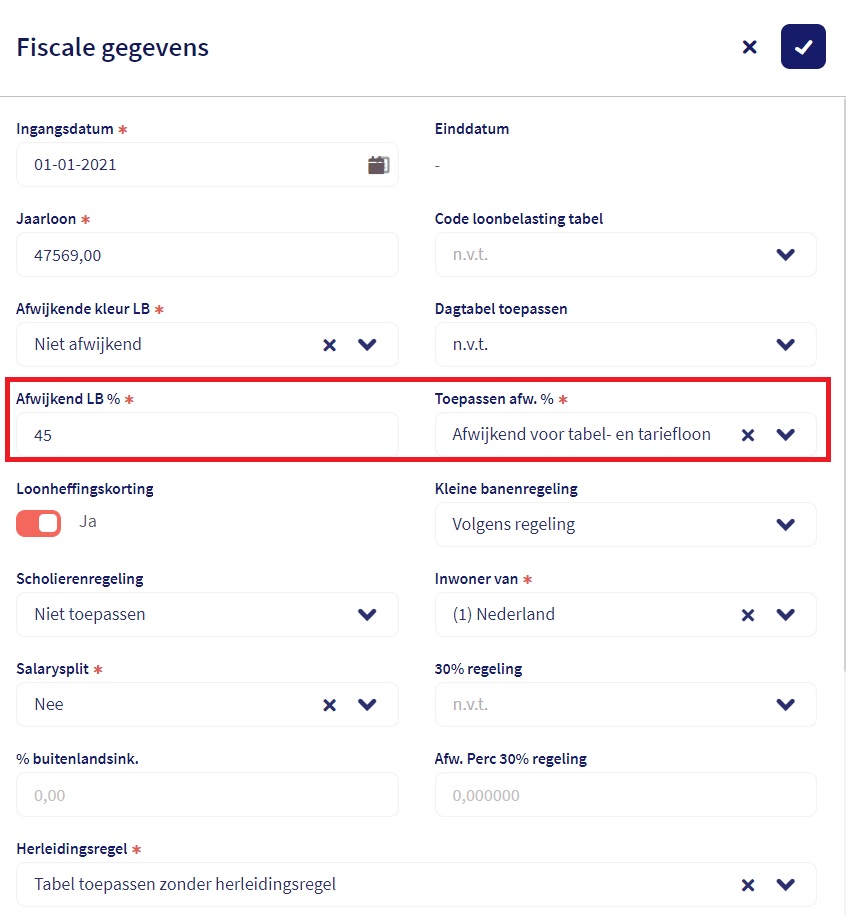Click the Afwijkend LB % field
The width and height of the screenshot is (846, 915).
207,435
